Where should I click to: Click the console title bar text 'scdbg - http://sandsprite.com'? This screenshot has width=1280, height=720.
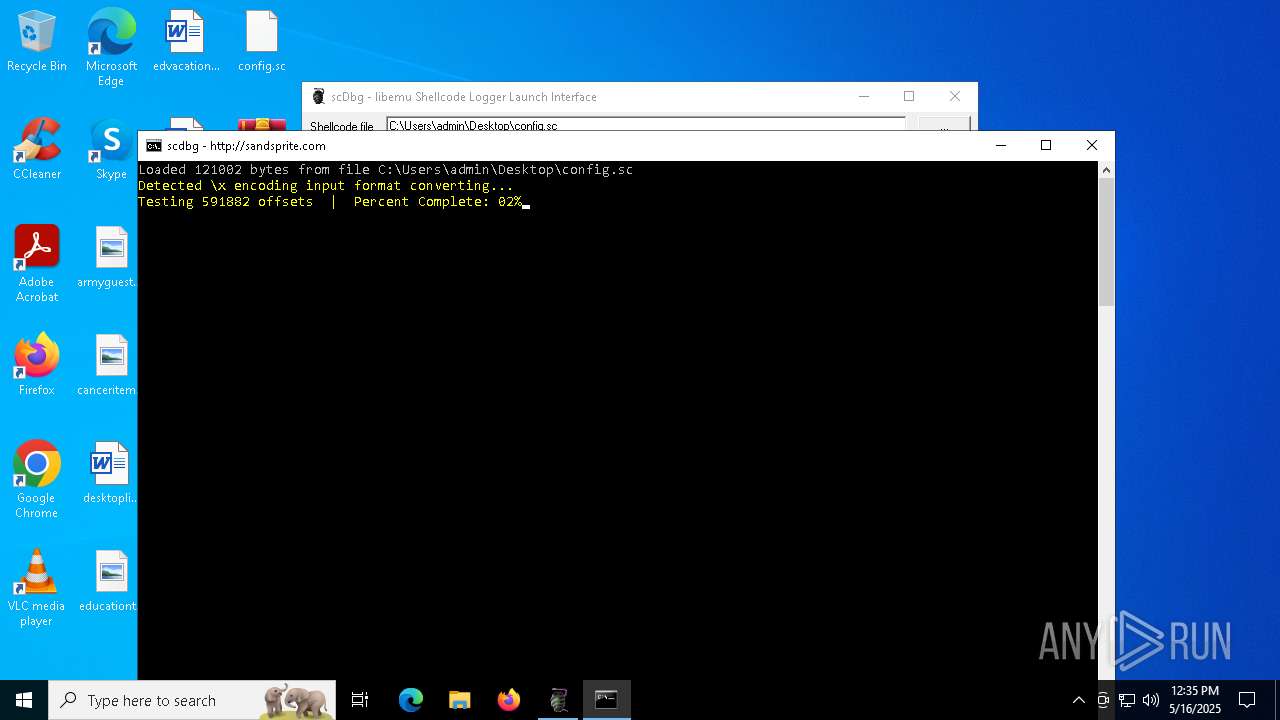click(x=246, y=146)
